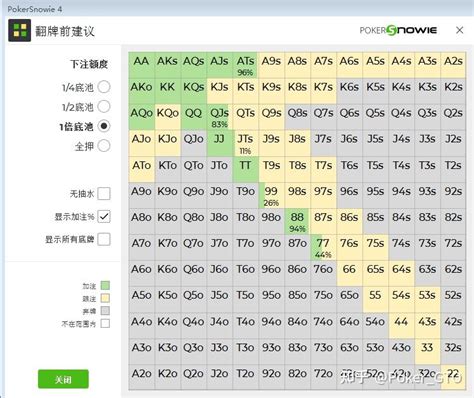The image size is (474, 398).
Task: Select the K9o hand cell
Action: [x=168, y=195]
